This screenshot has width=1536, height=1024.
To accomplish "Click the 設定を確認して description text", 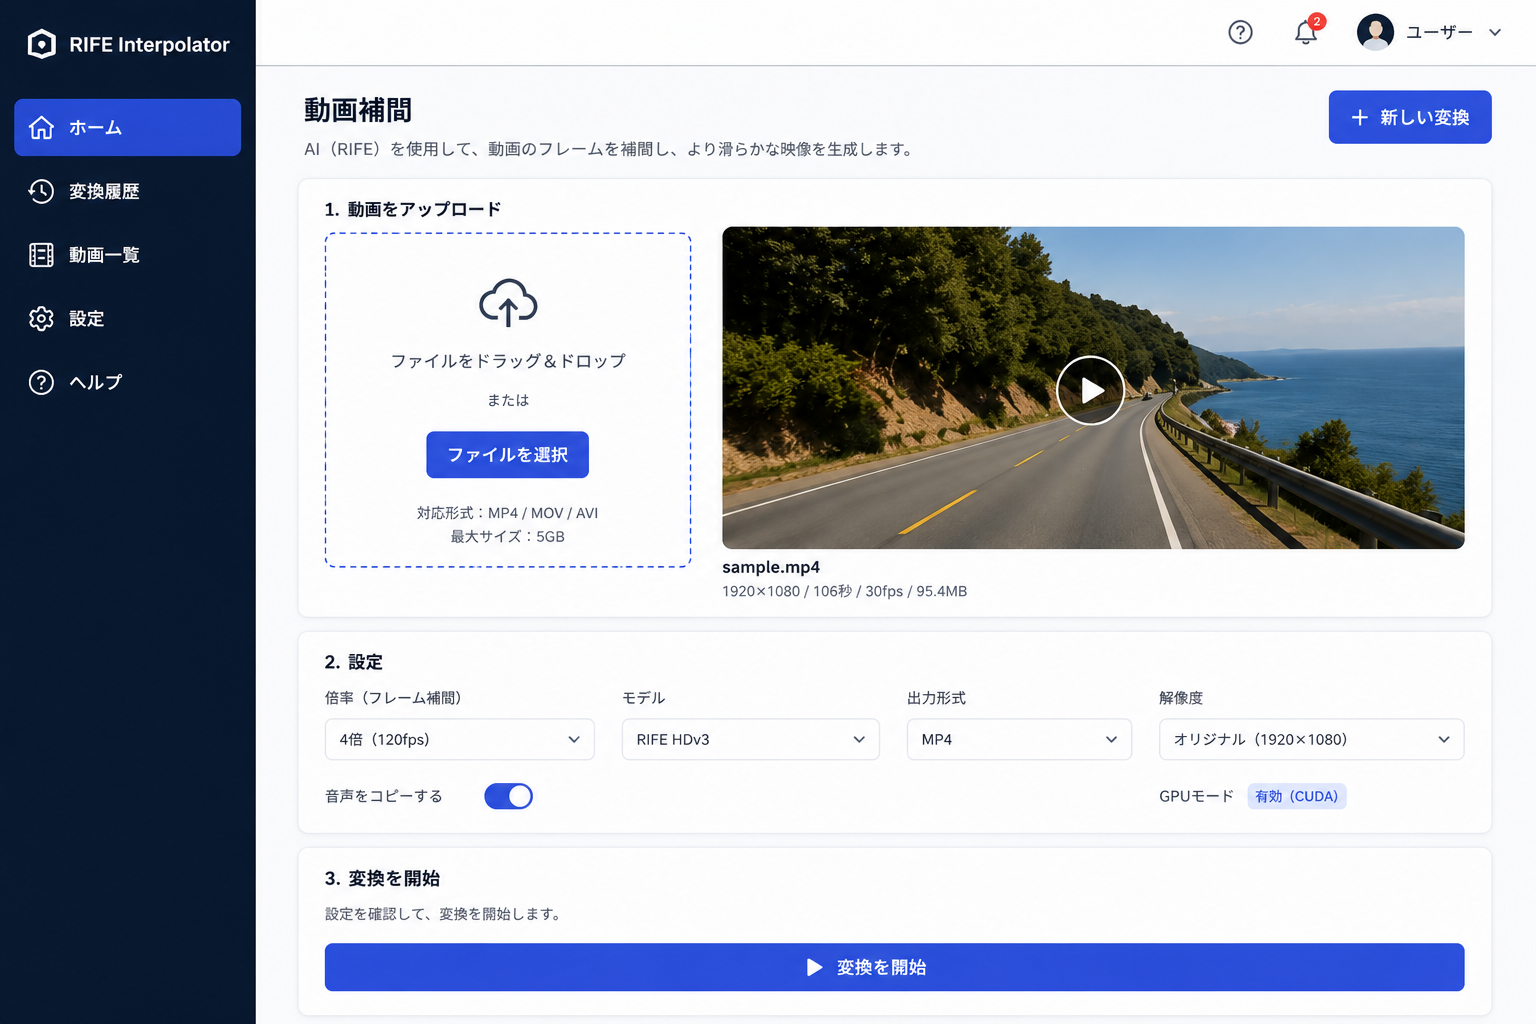I will (443, 914).
